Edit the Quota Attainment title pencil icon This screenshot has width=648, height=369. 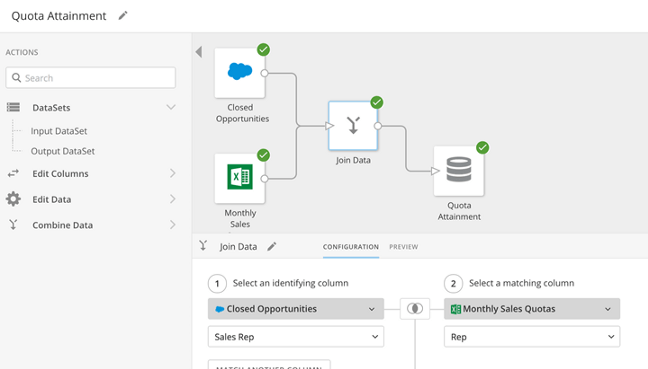click(123, 16)
